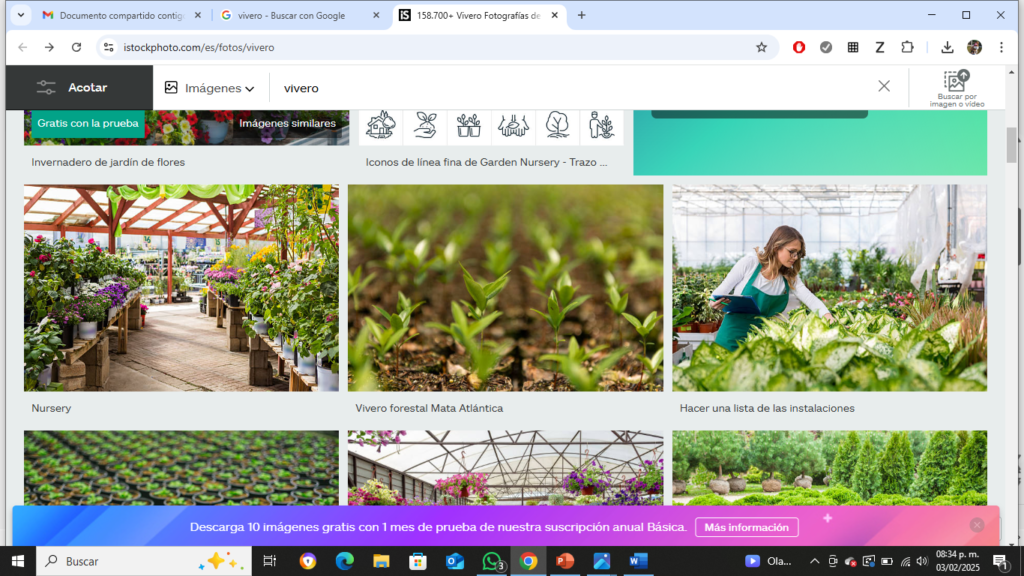Bookmark this page with the star icon
Viewport: 1024px width, 576px height.
tap(761, 47)
